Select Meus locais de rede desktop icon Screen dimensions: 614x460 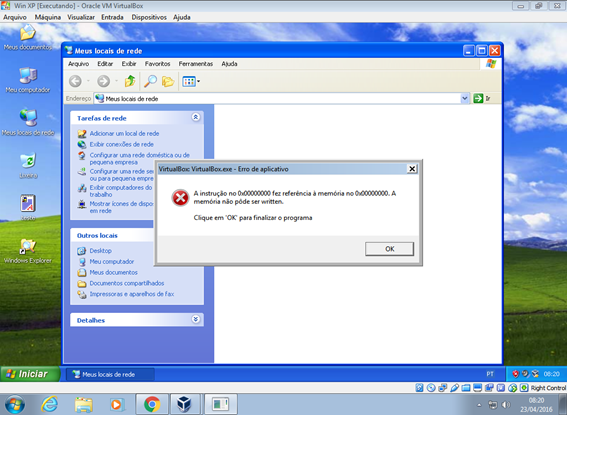(x=28, y=123)
